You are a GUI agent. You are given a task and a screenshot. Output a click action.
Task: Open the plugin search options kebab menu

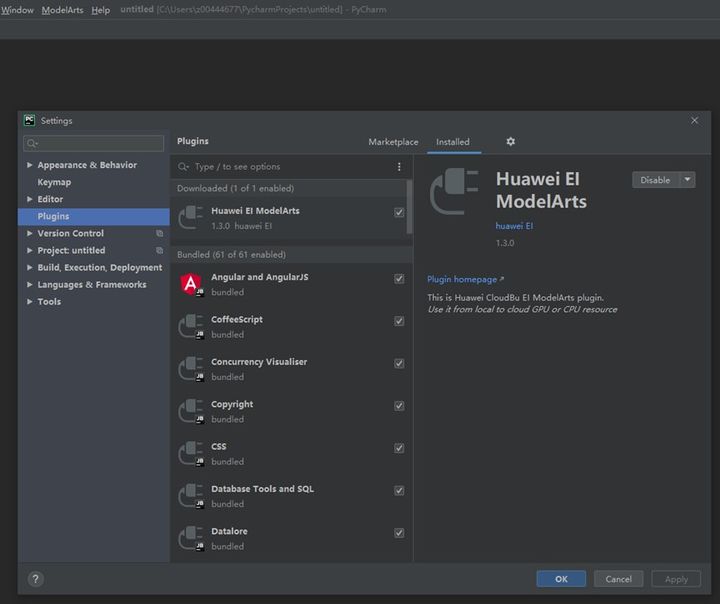point(399,167)
